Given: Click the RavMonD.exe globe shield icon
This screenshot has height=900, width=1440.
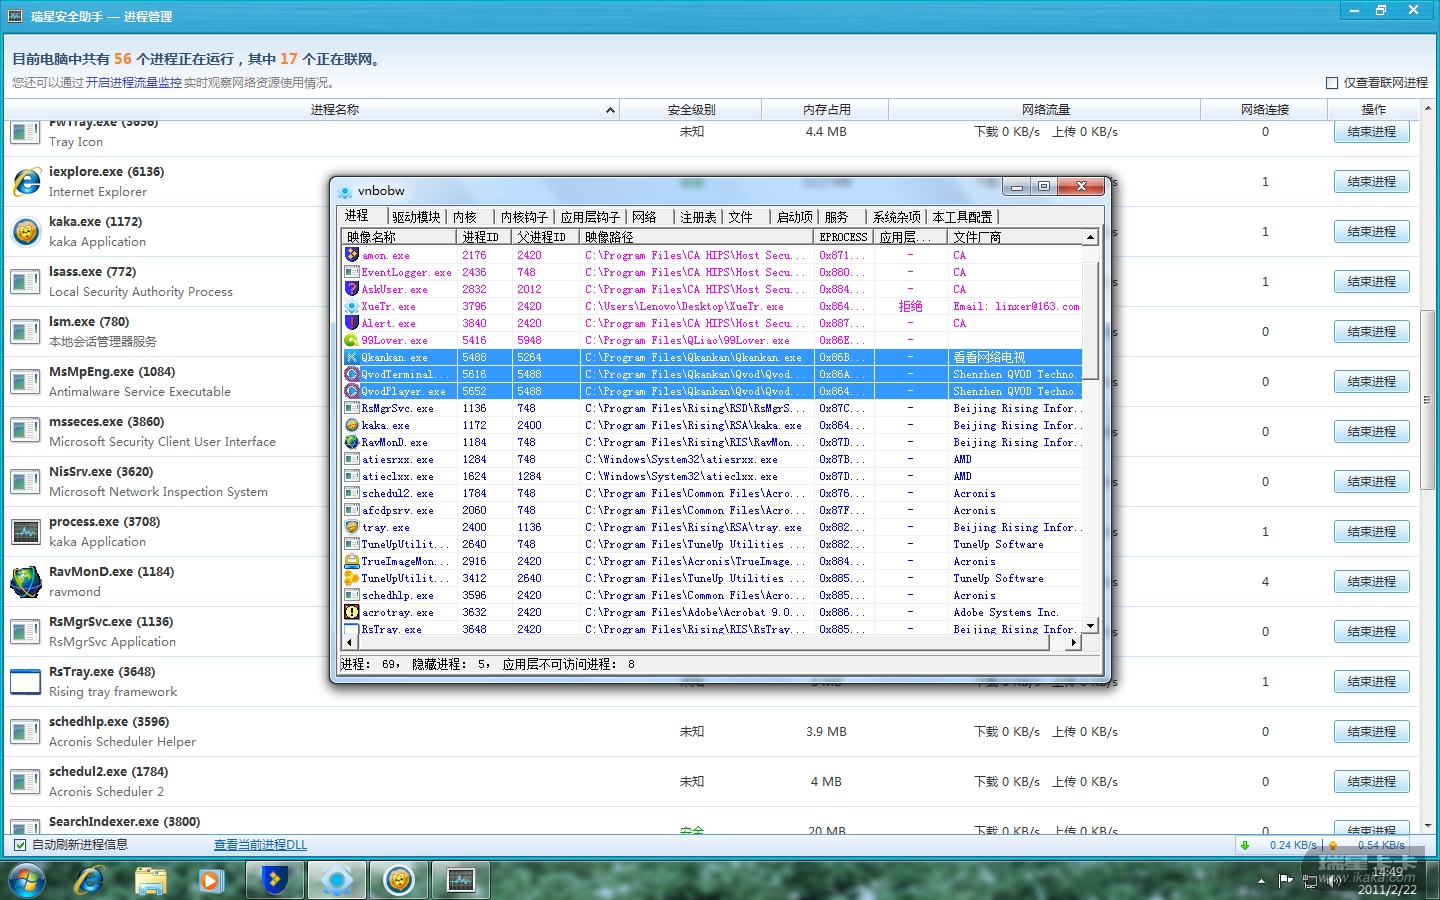Looking at the screenshot, I should 26,582.
